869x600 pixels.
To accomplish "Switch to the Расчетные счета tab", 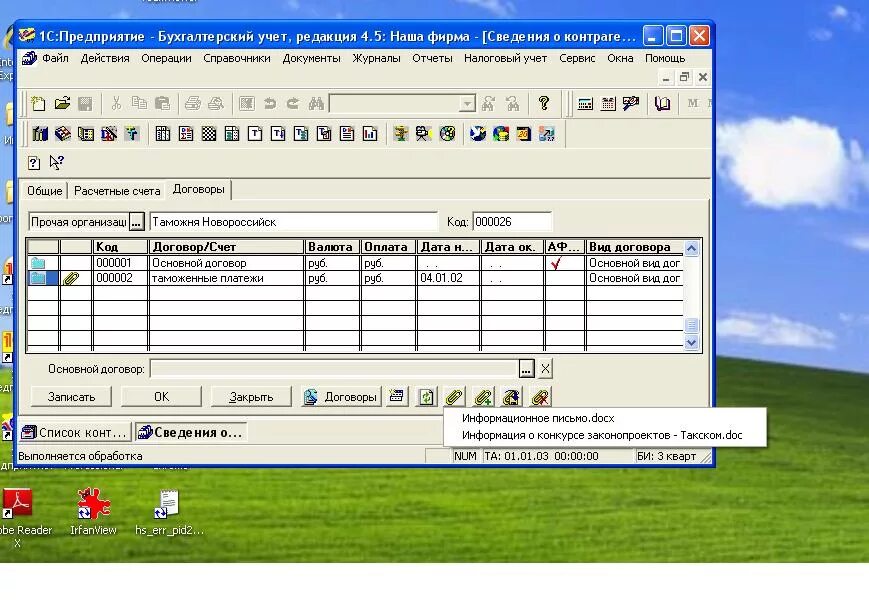I will point(117,191).
